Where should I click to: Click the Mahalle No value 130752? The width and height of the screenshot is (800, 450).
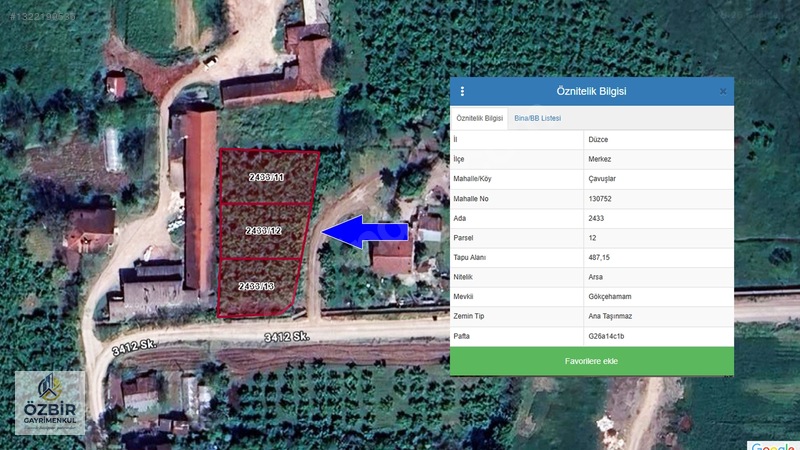pyautogui.click(x=599, y=199)
